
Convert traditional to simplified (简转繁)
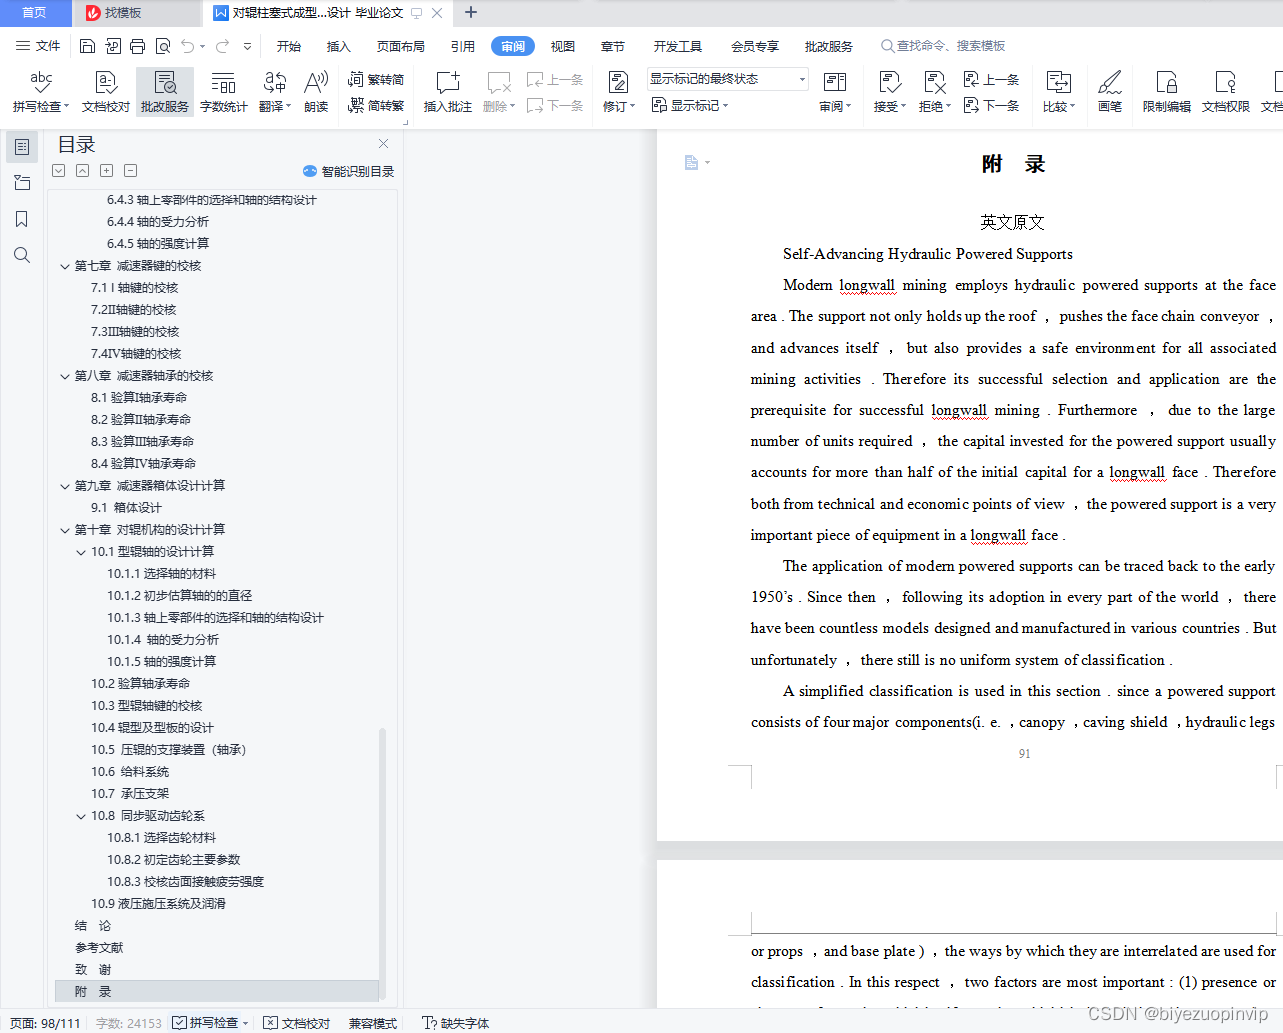click(376, 105)
